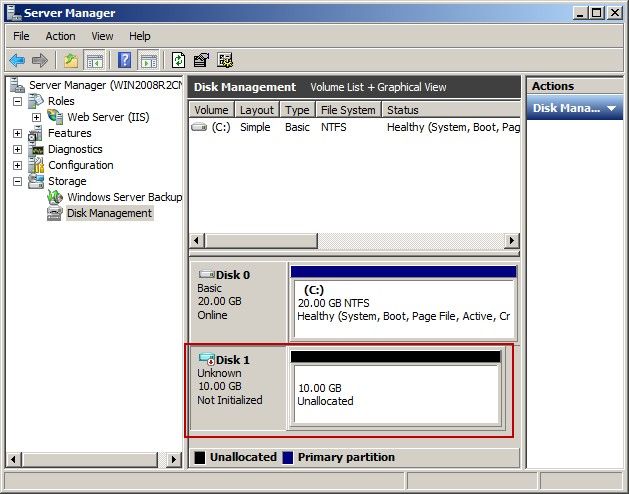This screenshot has height=494, width=629.
Task: Select the Disk Management tree item
Action: coord(110,213)
